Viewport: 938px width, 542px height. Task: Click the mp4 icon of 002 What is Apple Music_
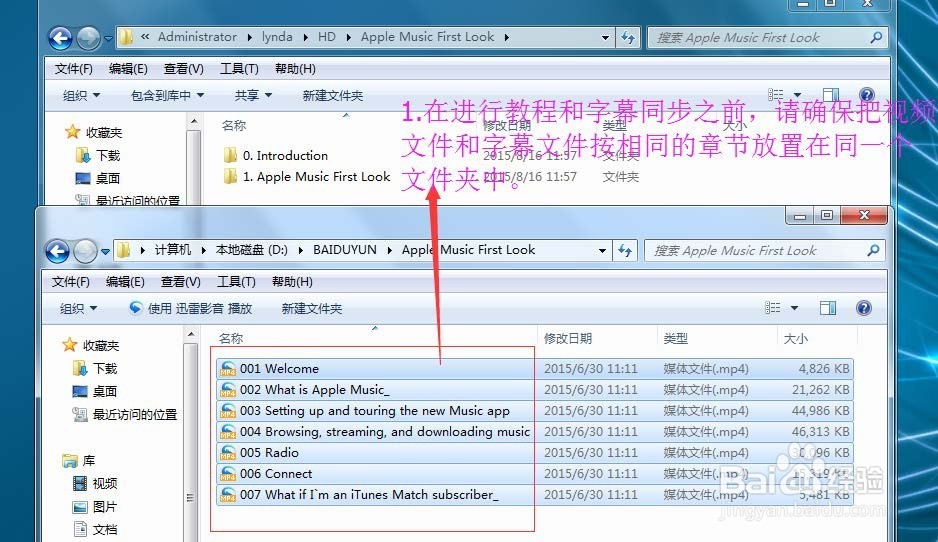pyautogui.click(x=228, y=389)
